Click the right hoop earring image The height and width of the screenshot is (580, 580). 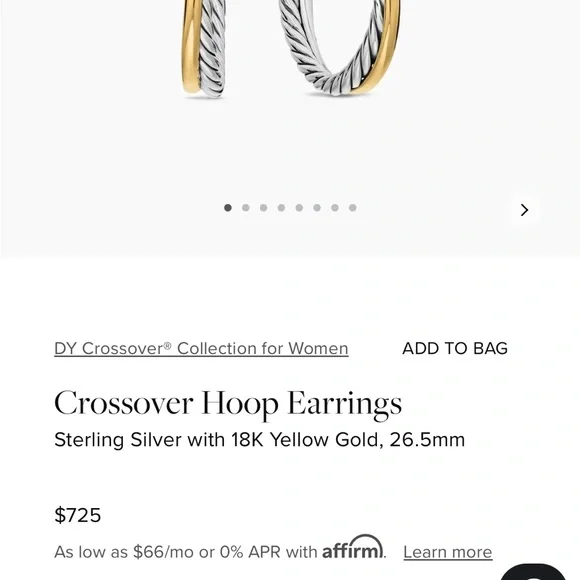pyautogui.click(x=339, y=46)
